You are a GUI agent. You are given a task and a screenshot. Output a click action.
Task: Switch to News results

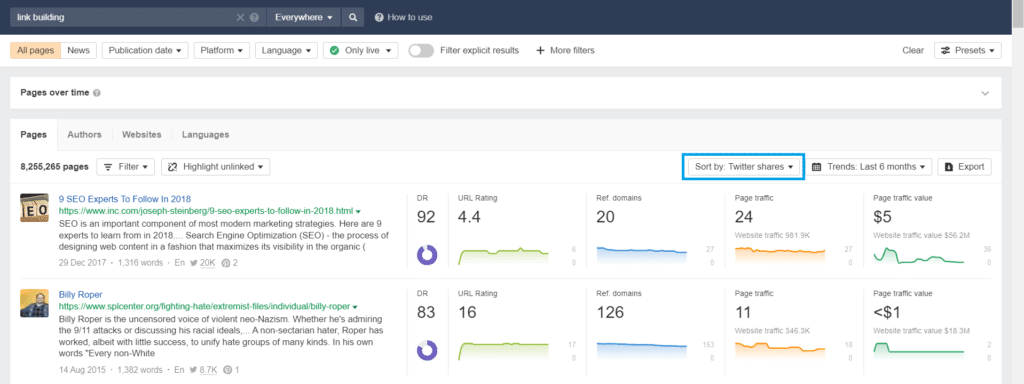point(78,50)
